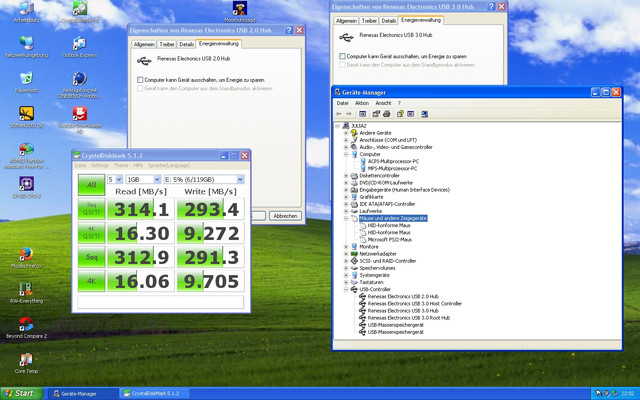The image size is (640, 400).
Task: Click the help question-mark toolbar icon in Geräte-Manager
Action: (x=400, y=114)
